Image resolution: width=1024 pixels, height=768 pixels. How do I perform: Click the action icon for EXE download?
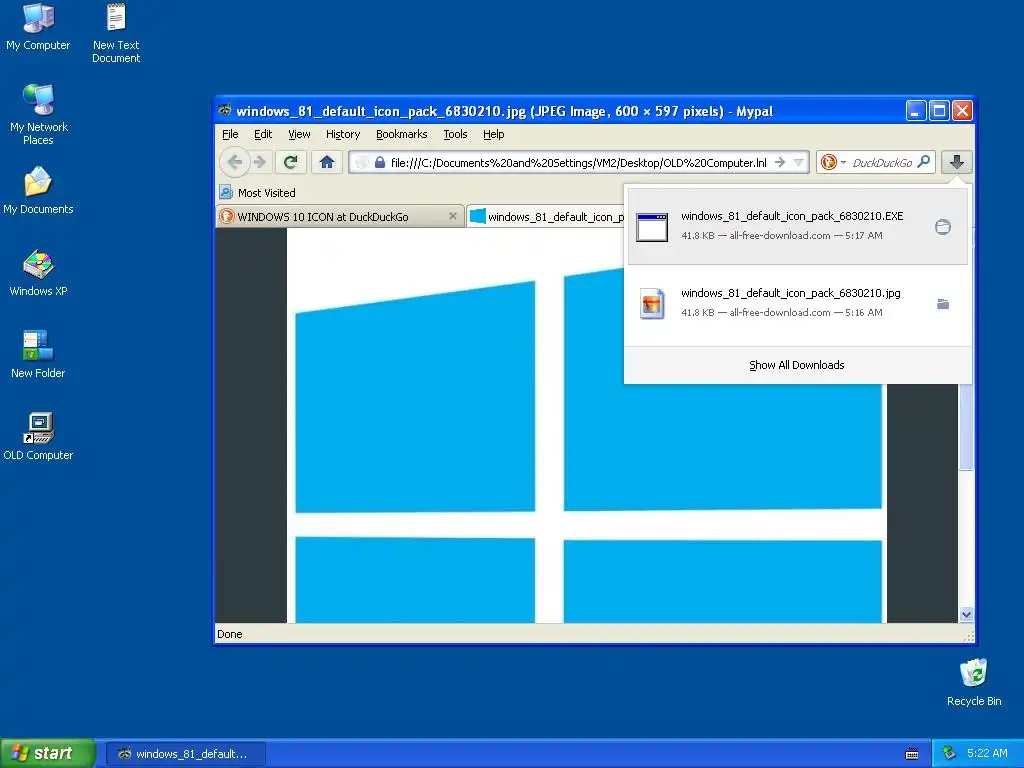tap(942, 227)
